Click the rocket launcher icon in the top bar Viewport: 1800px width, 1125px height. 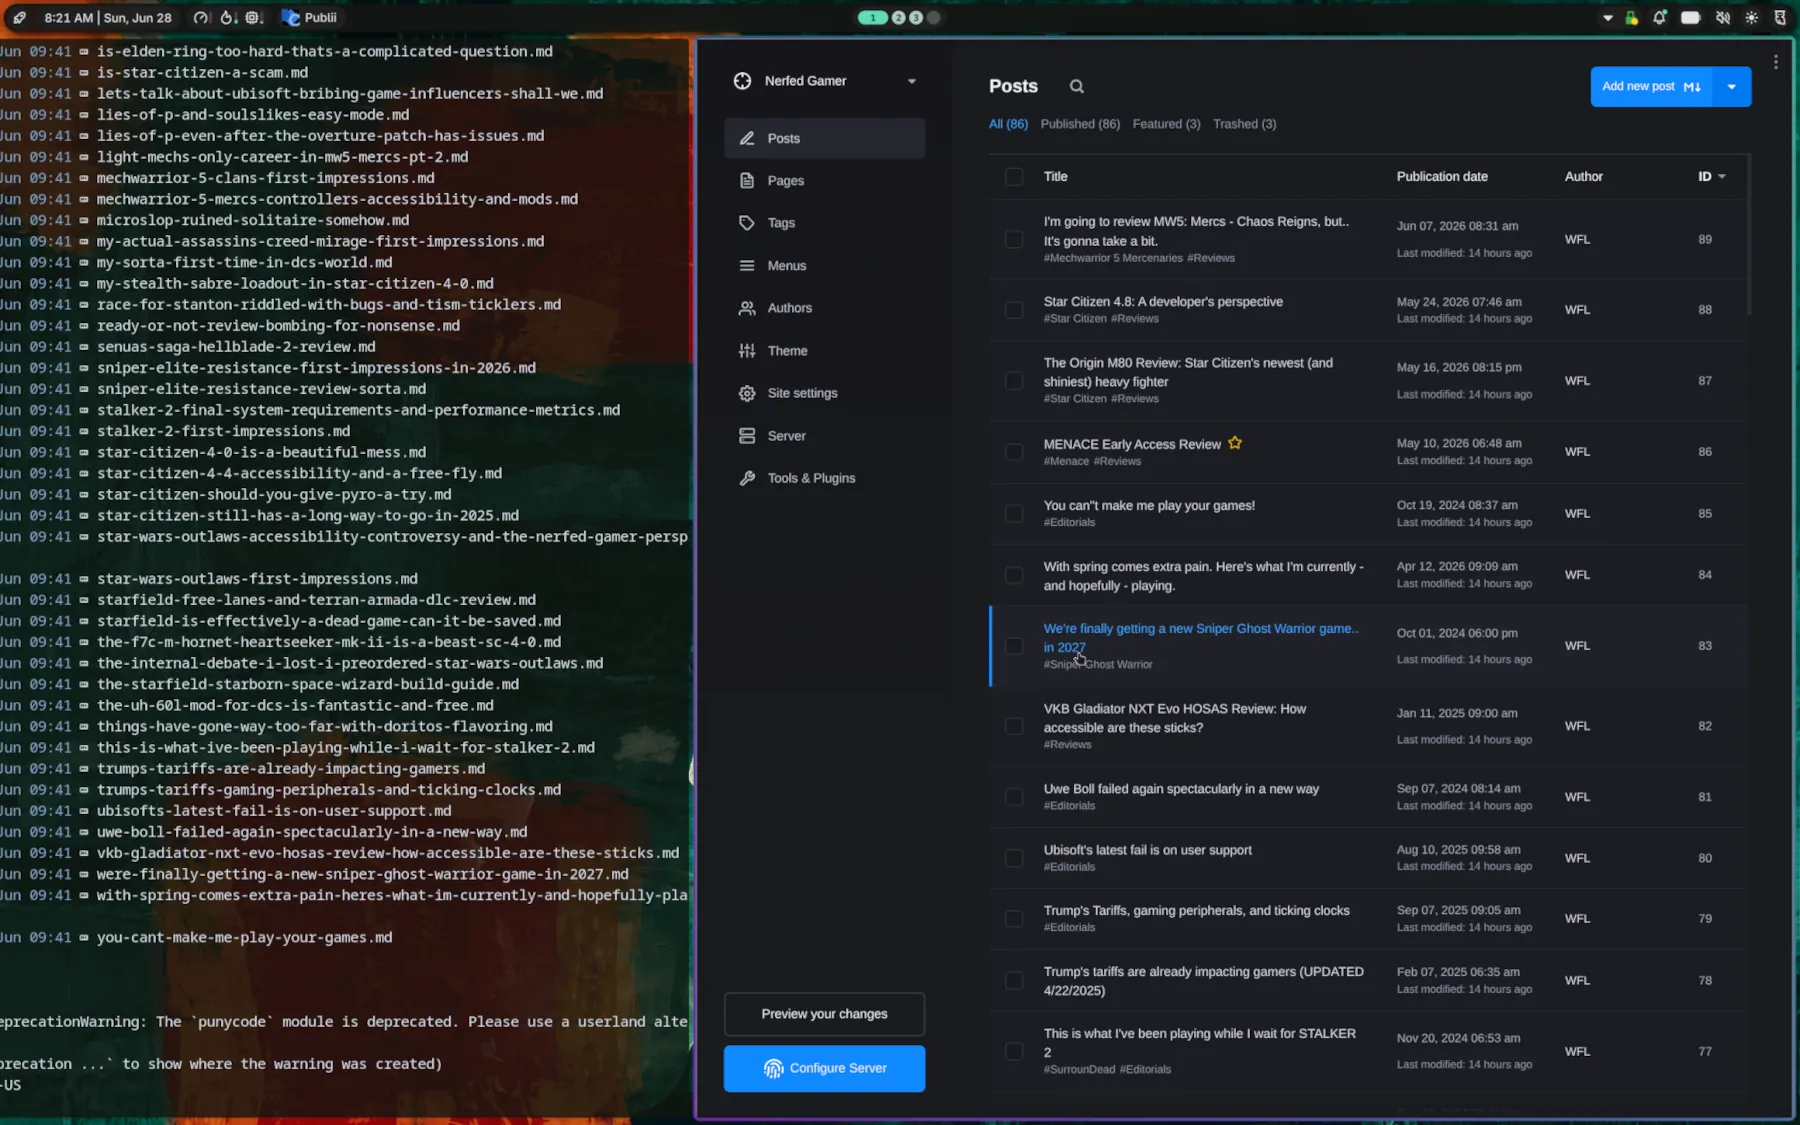pos(19,17)
